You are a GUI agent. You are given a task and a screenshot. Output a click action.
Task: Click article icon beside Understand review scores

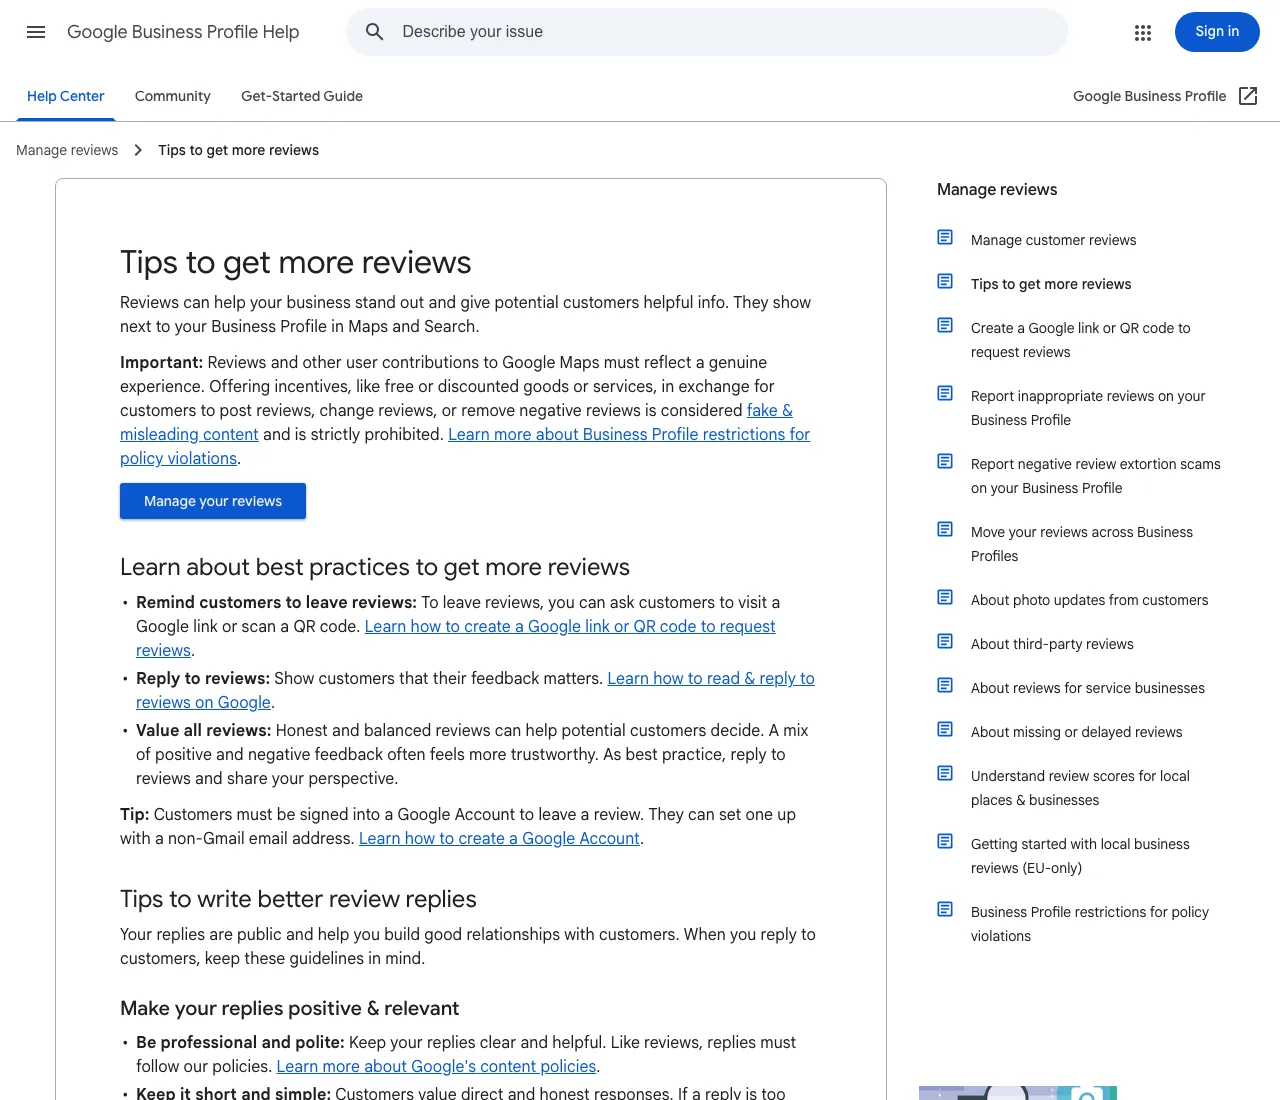(945, 774)
